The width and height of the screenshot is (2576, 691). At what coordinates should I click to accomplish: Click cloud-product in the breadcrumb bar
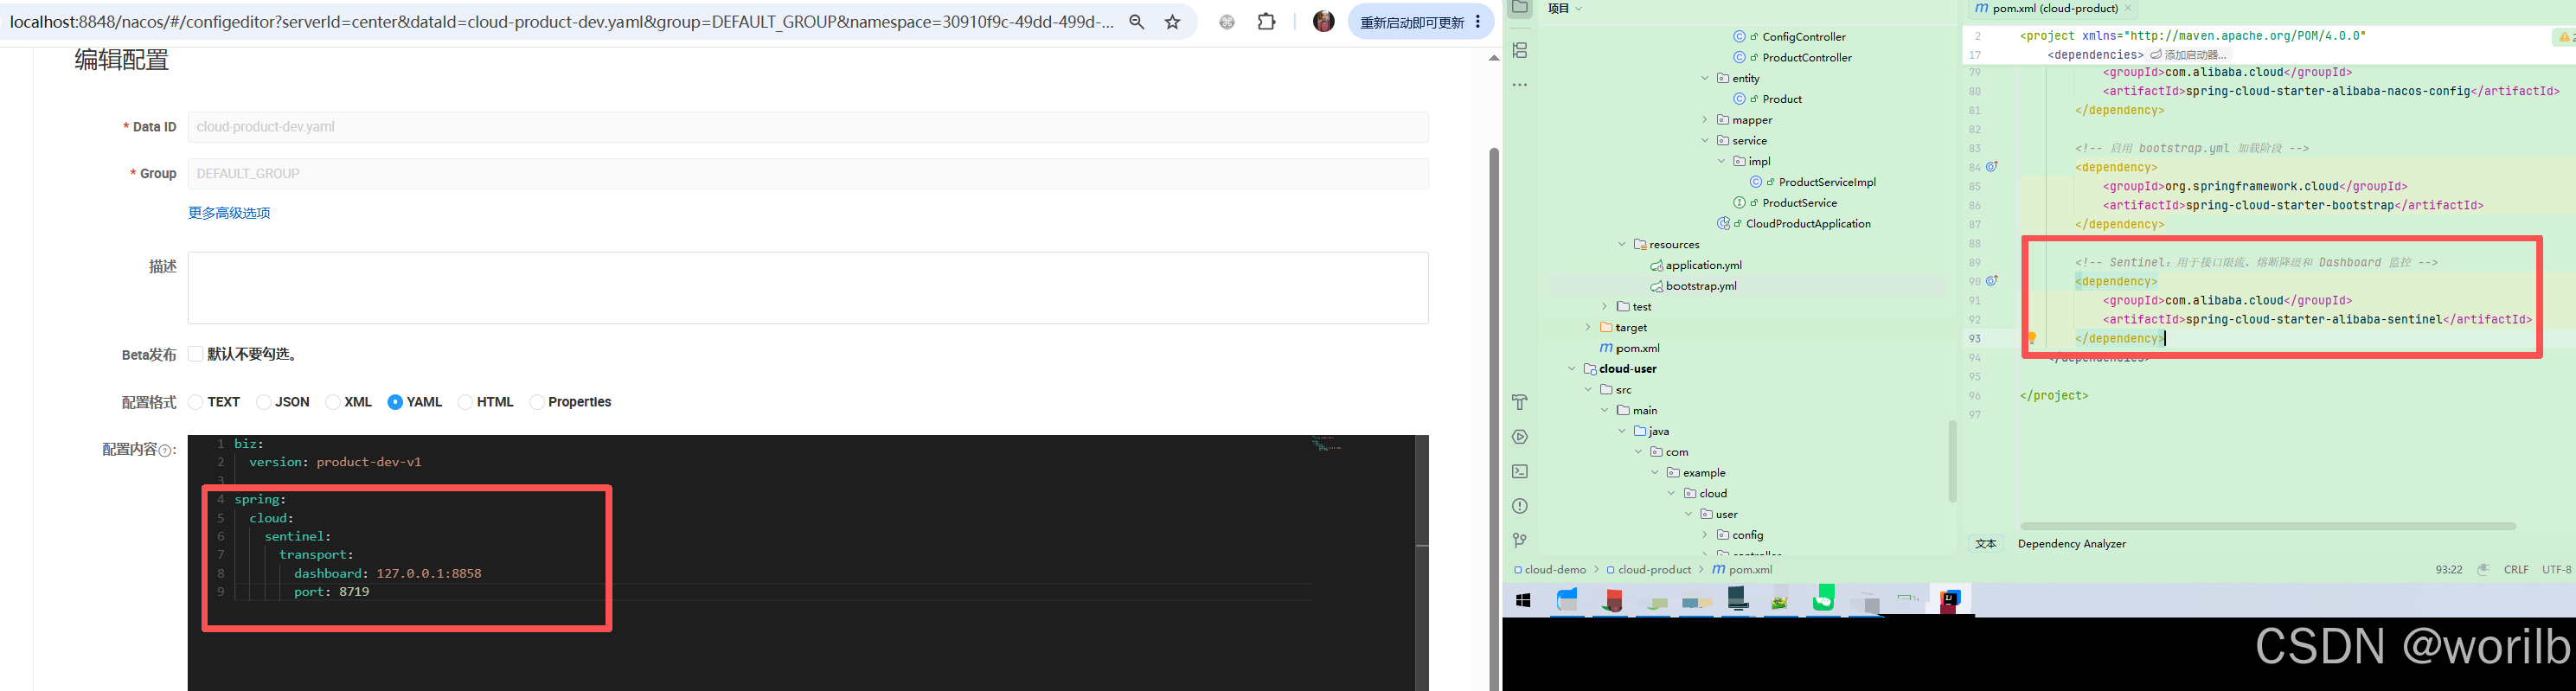click(1649, 570)
